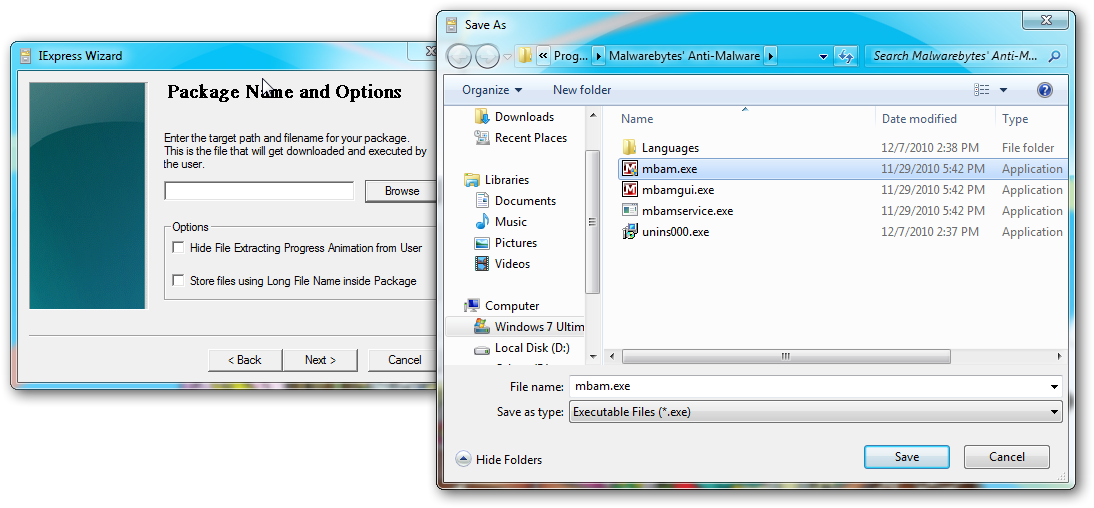The image size is (1094, 508).
Task: Click the File name input field
Action: [808, 386]
